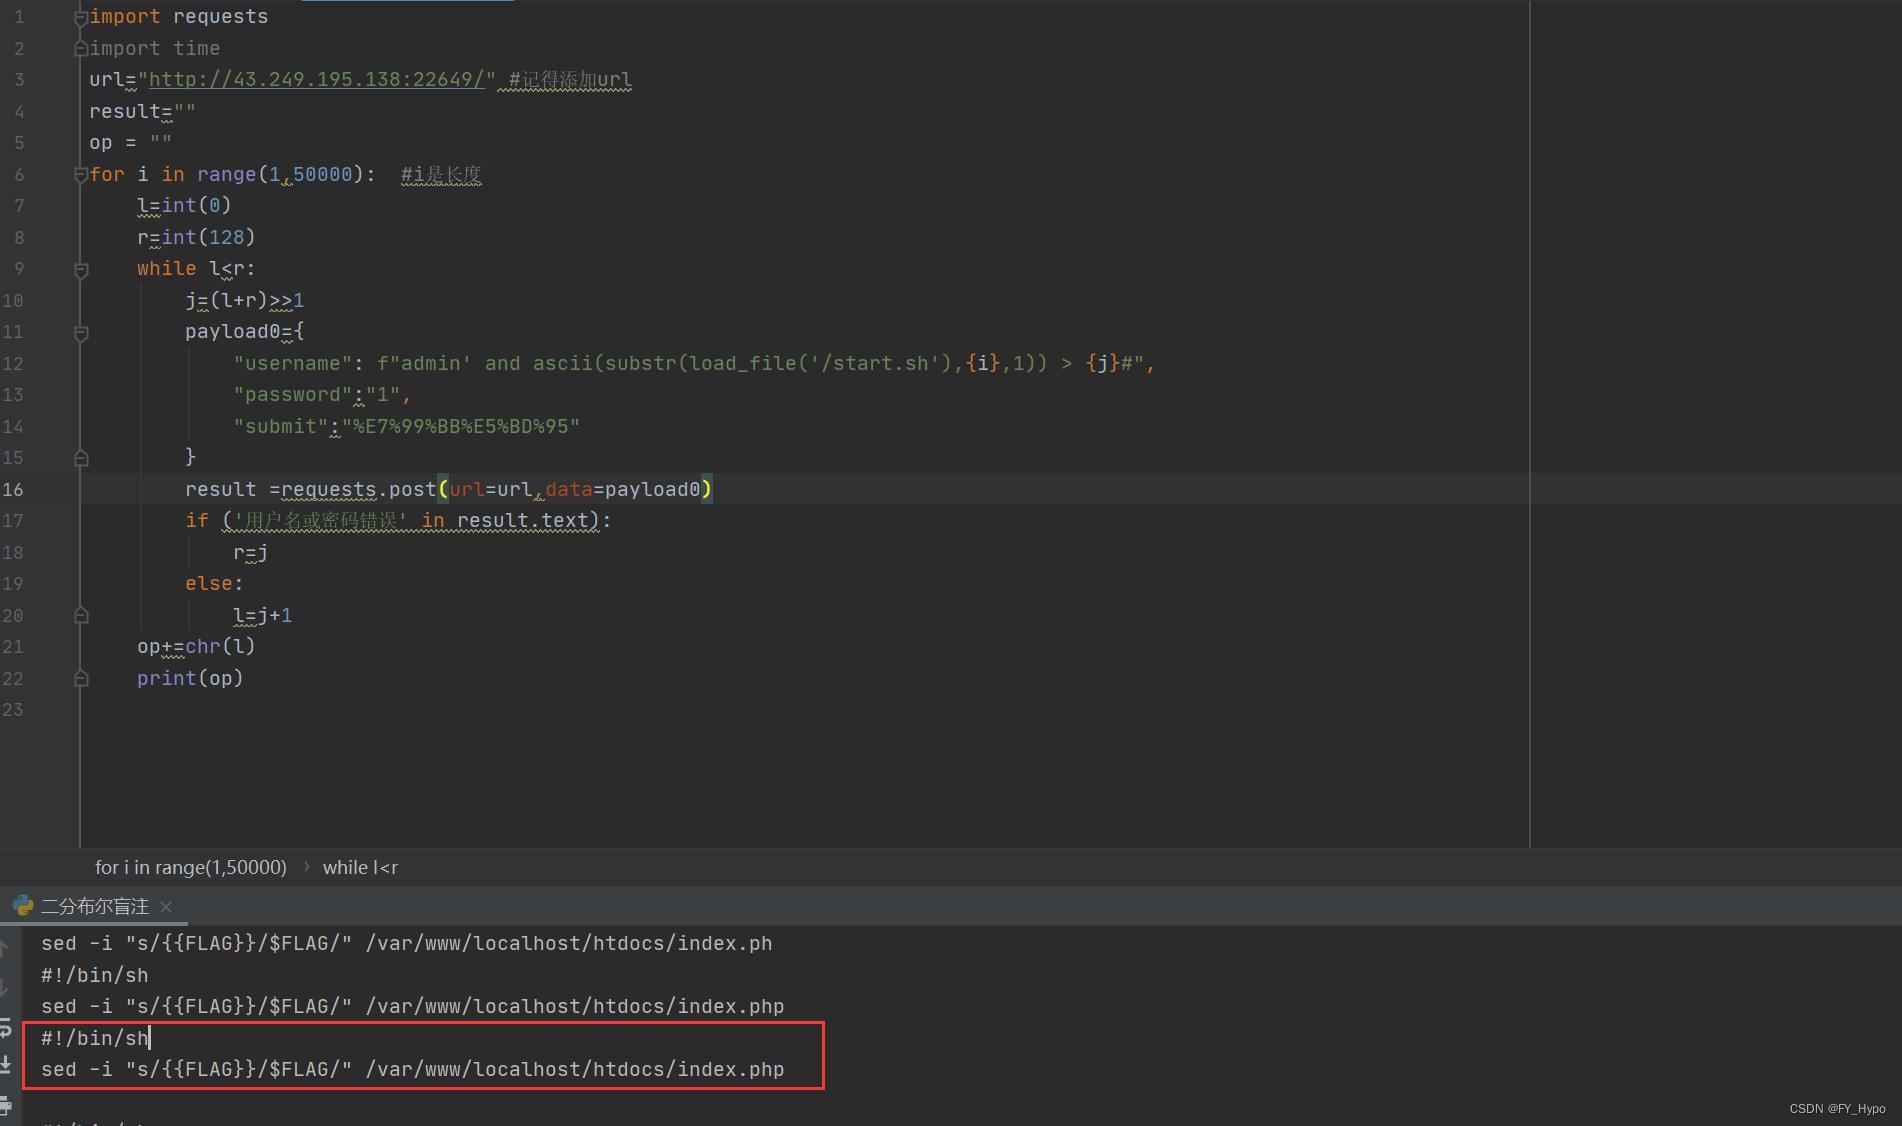This screenshot has height=1126, width=1902.
Task: Click the '#i是长度' comment on line 6
Action: click(441, 174)
